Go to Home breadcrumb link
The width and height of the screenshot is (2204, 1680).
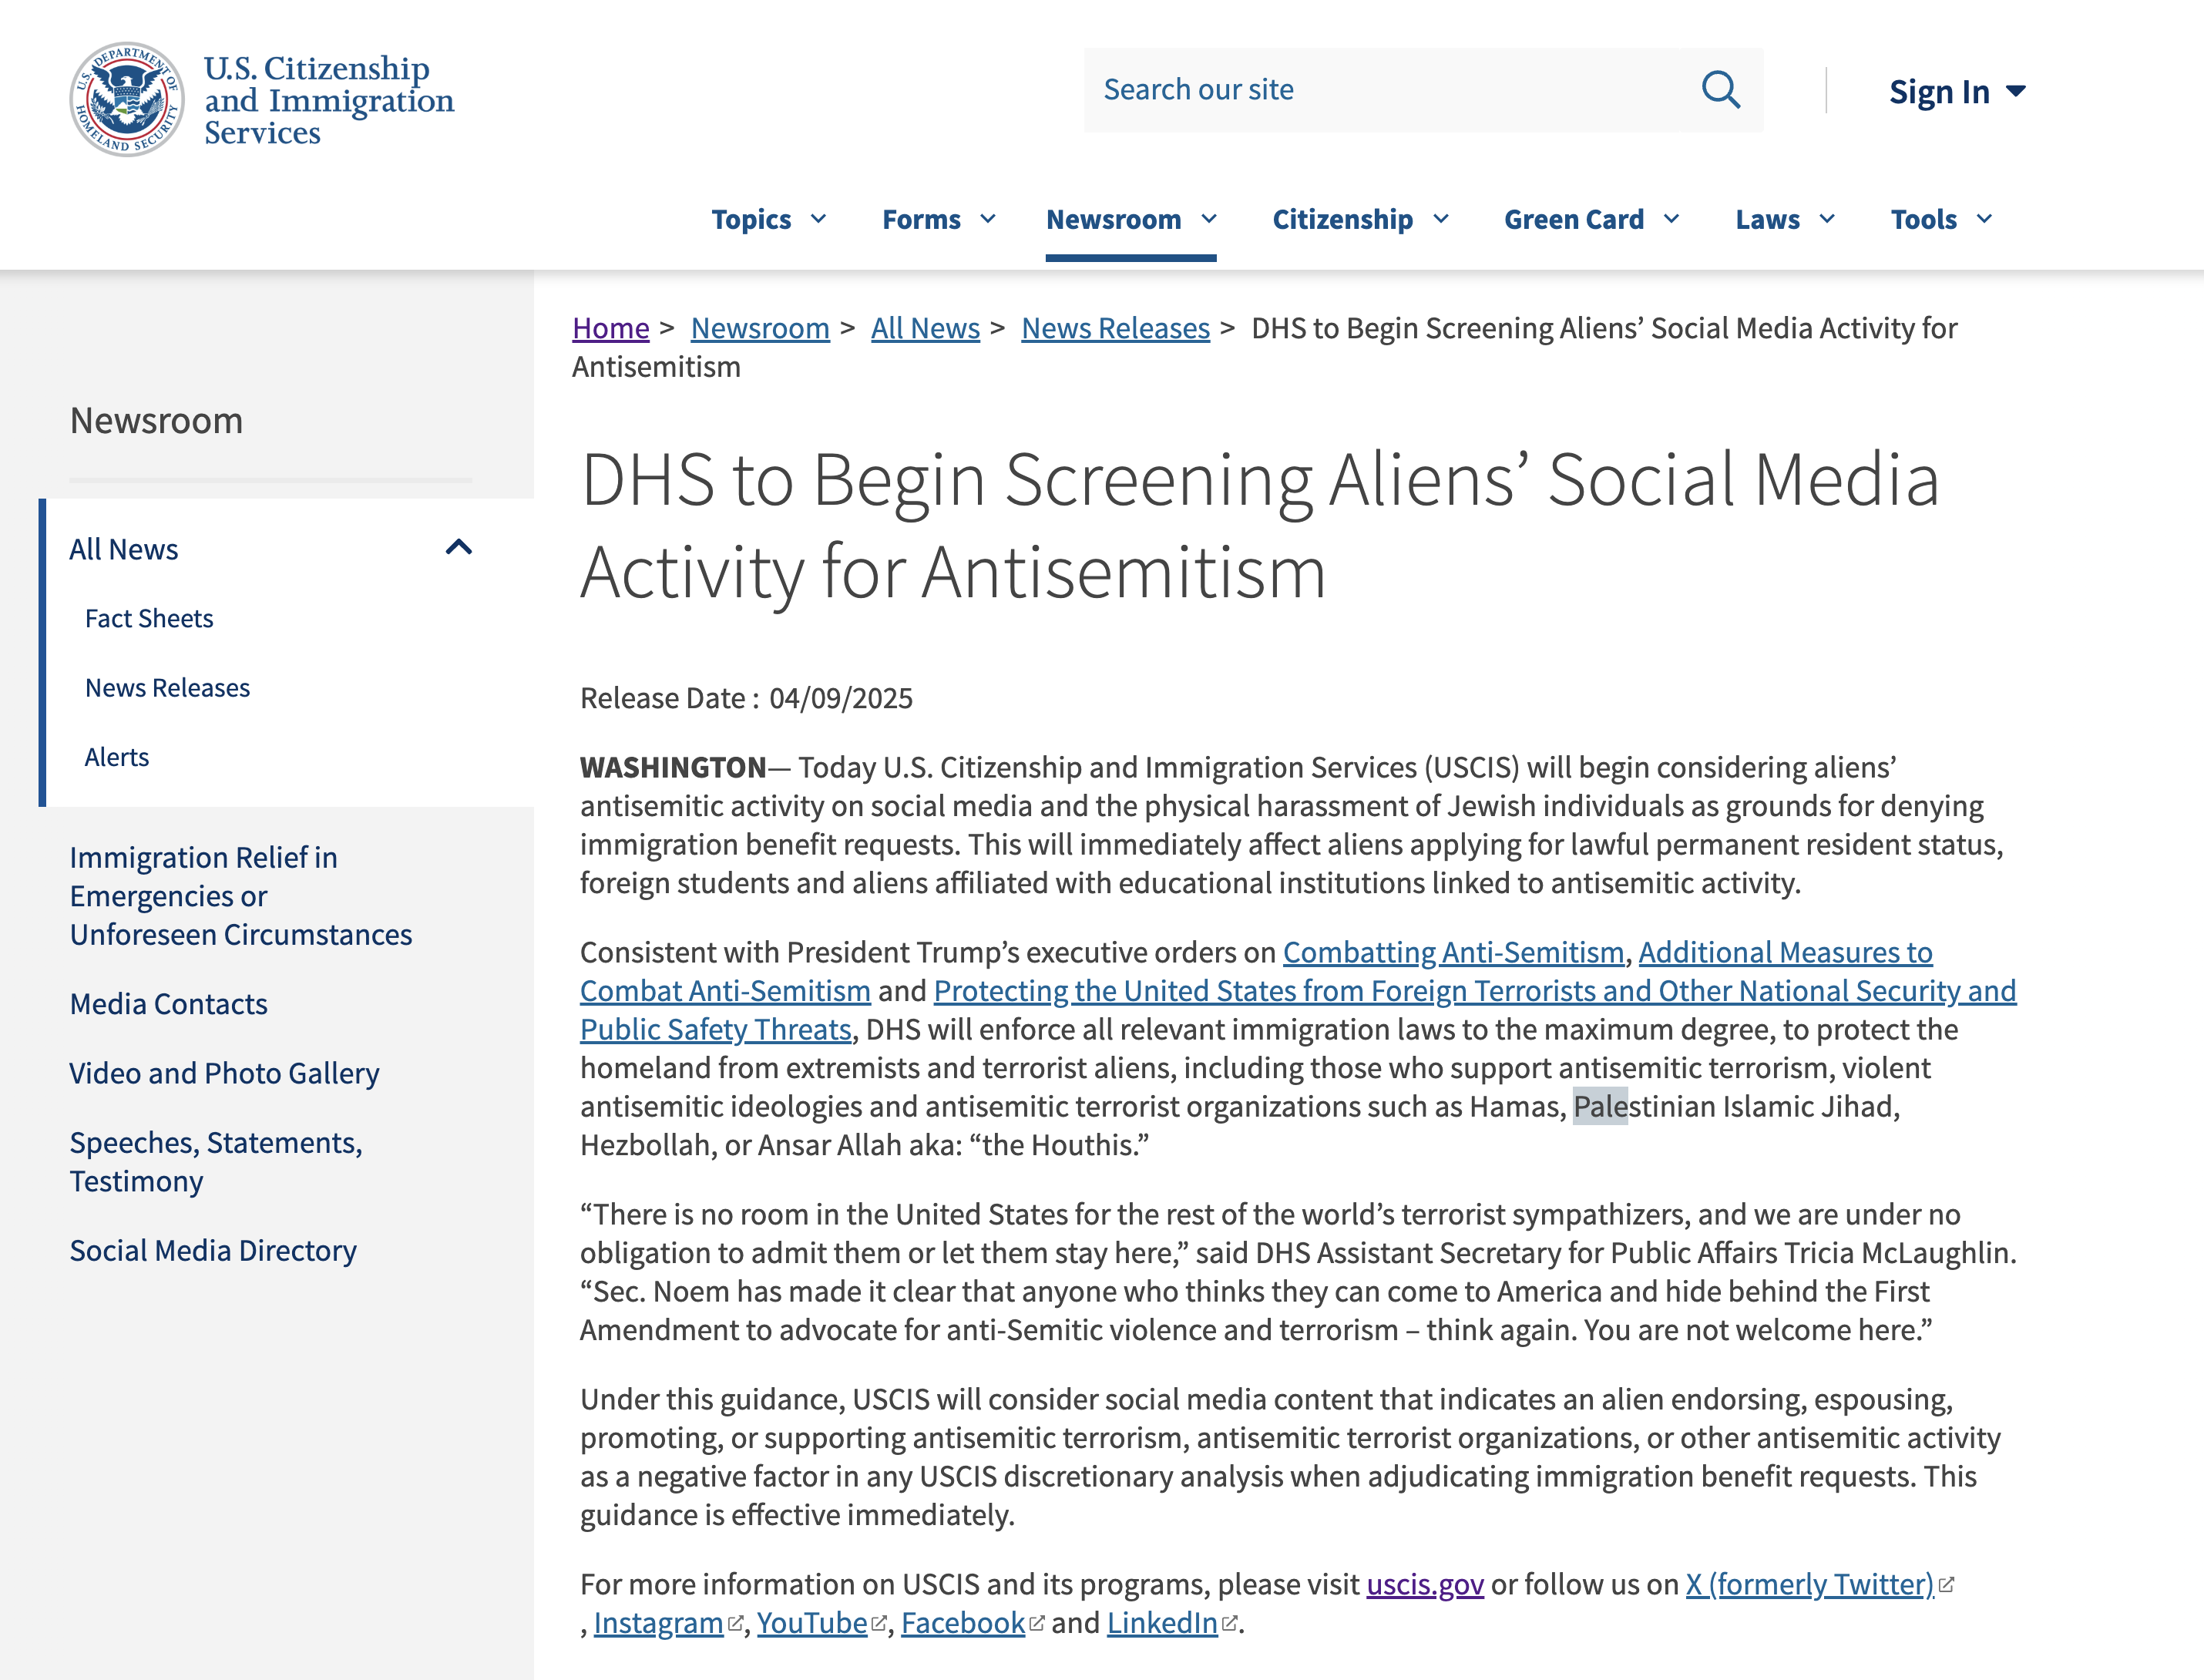tap(610, 328)
